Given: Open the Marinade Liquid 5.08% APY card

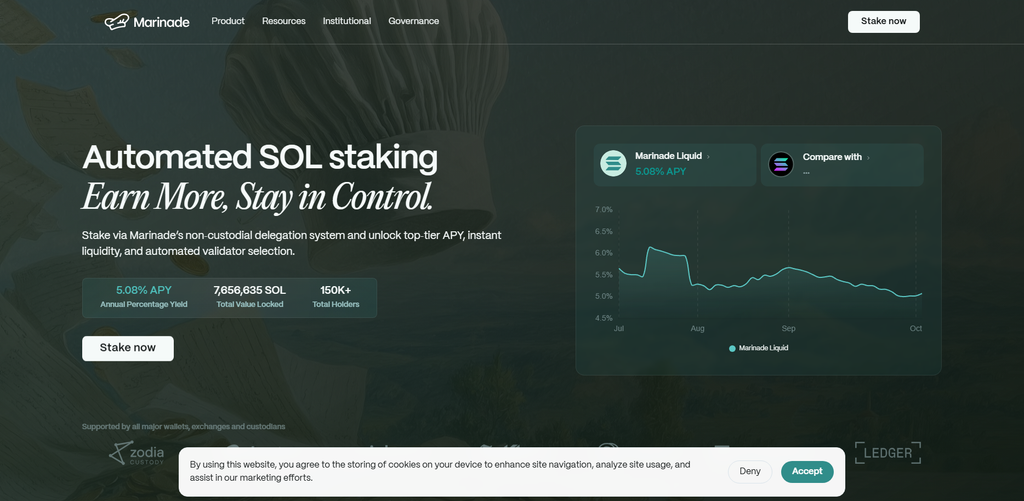Looking at the screenshot, I should 675,165.
